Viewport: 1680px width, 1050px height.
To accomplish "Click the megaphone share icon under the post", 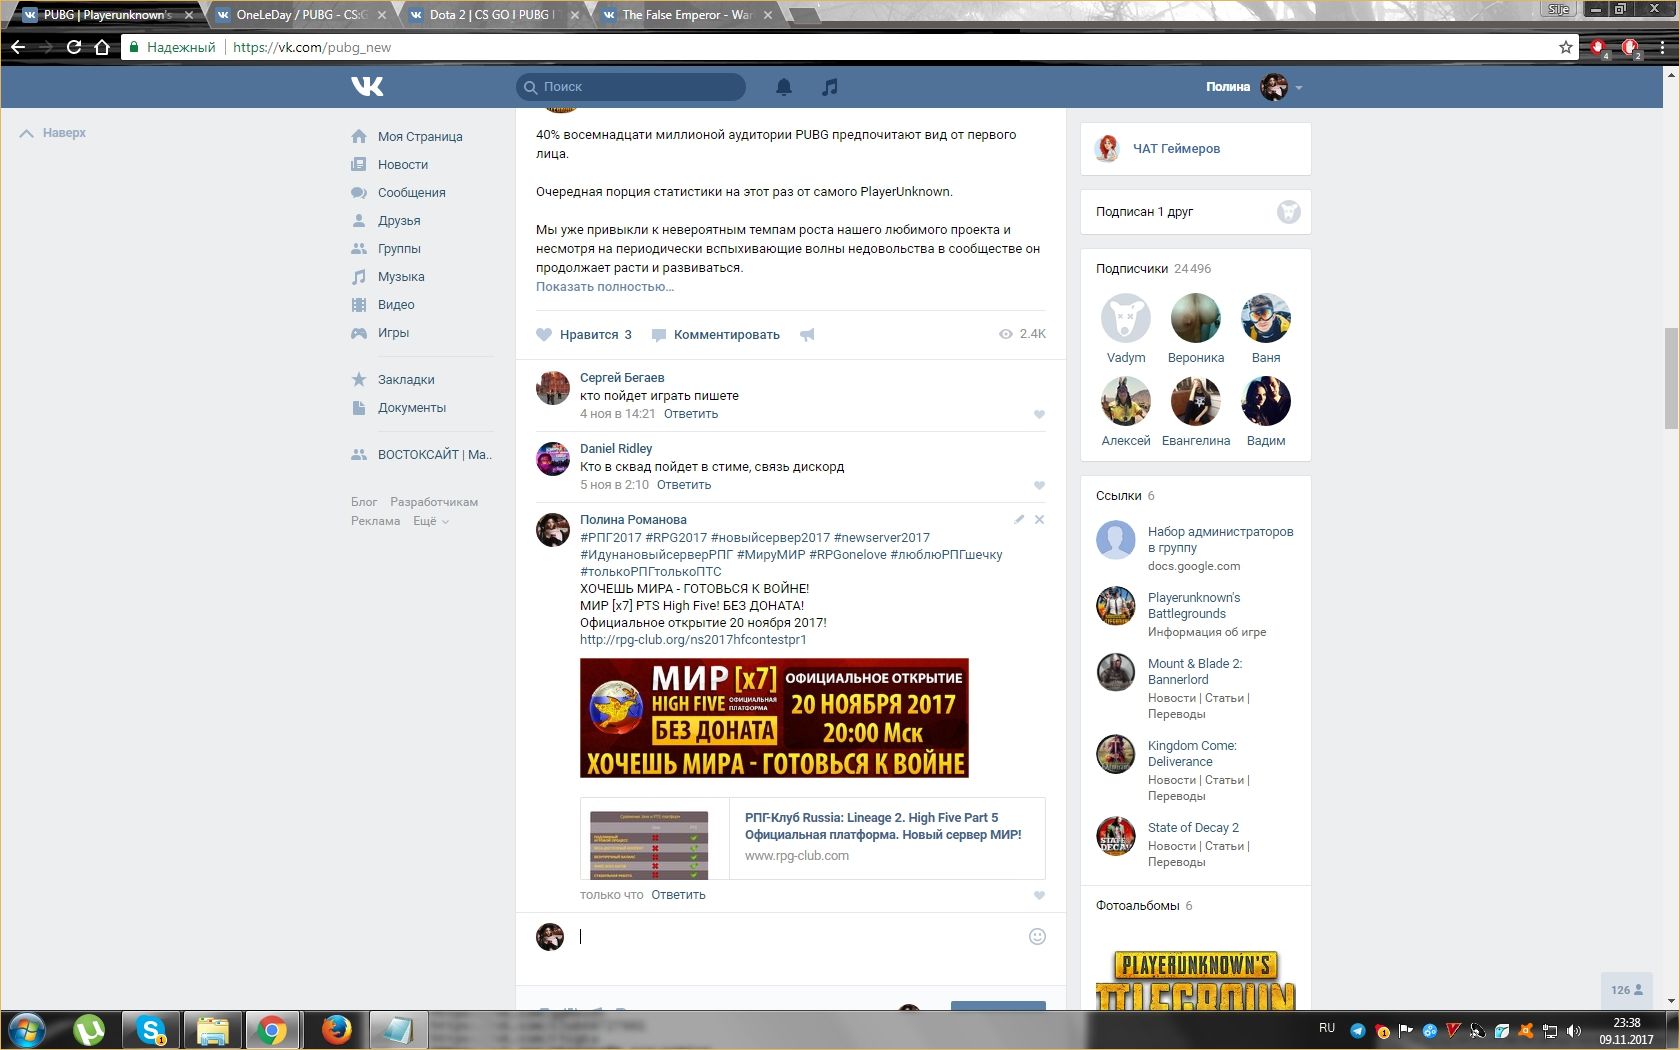I will [807, 335].
